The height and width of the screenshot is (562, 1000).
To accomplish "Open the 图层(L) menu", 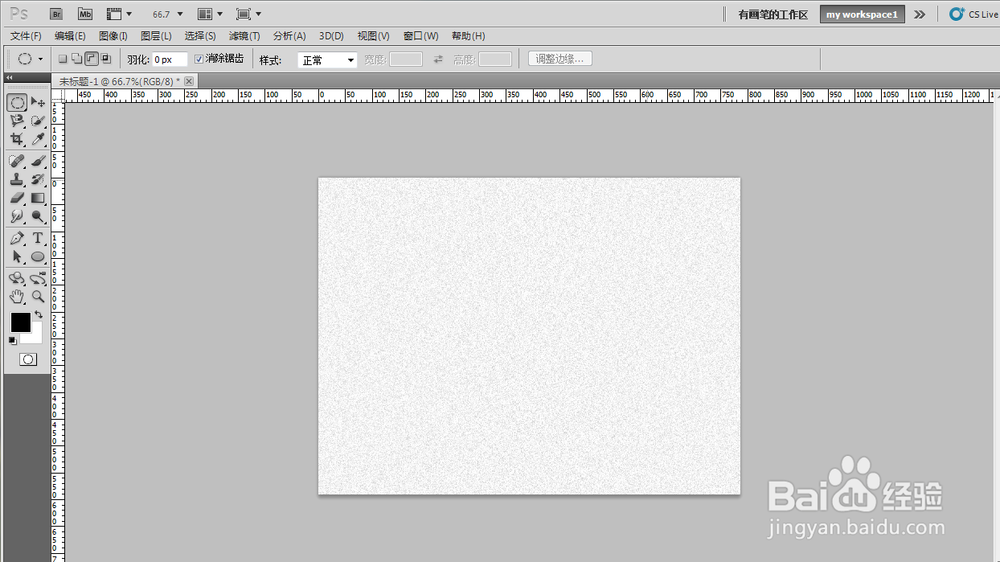I will 156,36.
